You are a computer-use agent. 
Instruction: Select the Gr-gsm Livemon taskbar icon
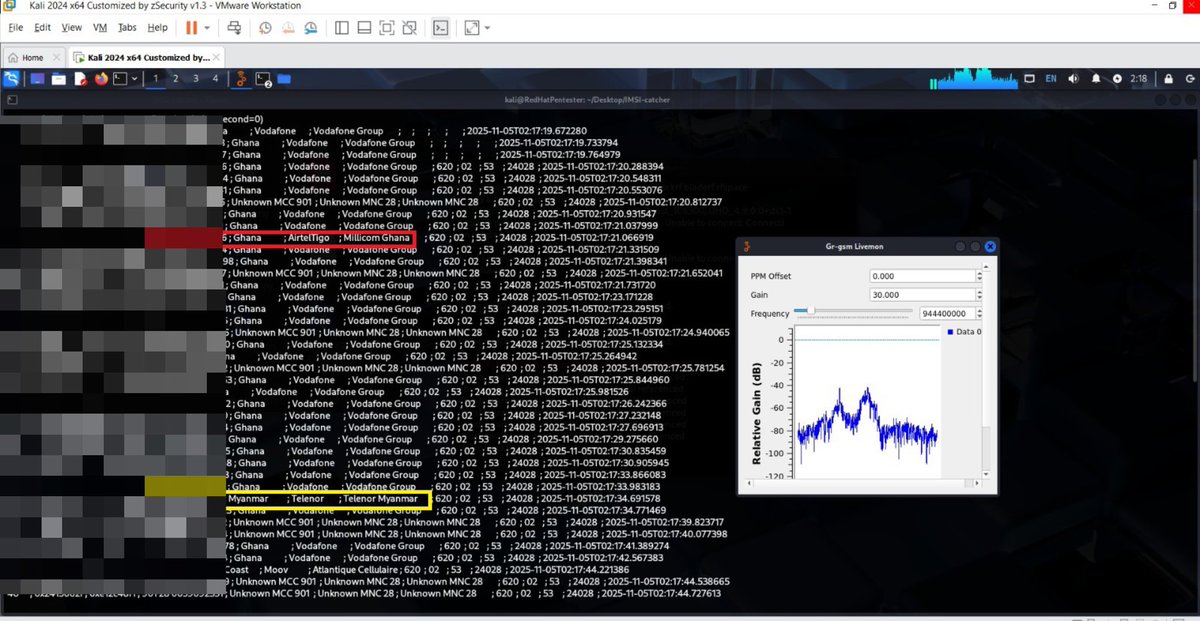240,78
